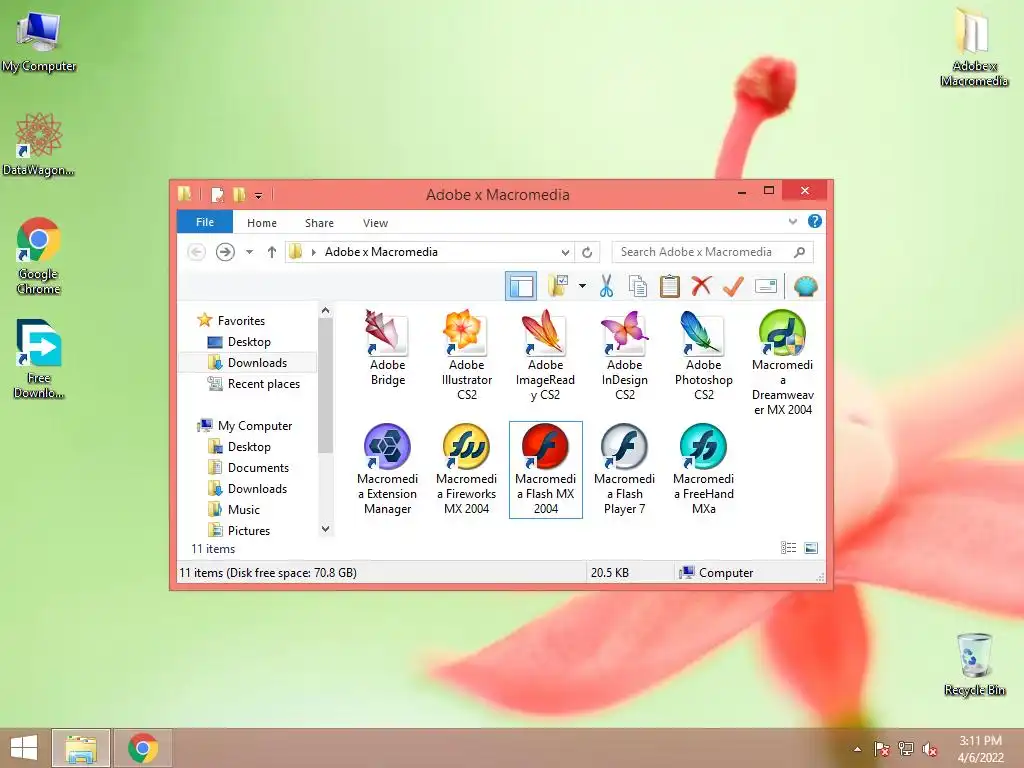Open the Adobe Bridge shortcut
This screenshot has width=1024, height=768.
[x=387, y=348]
